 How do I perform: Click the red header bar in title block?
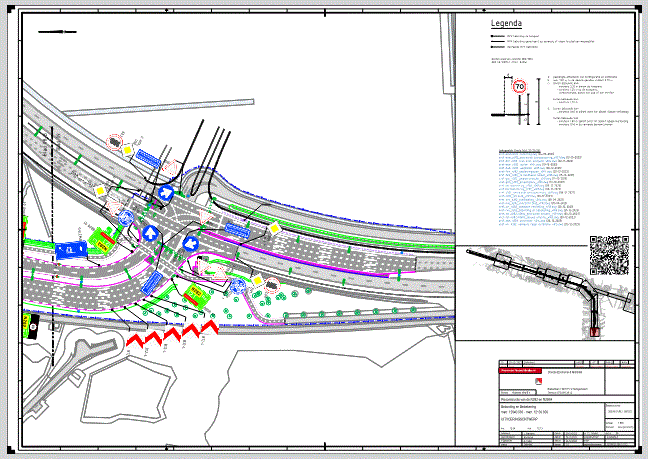pos(519,371)
